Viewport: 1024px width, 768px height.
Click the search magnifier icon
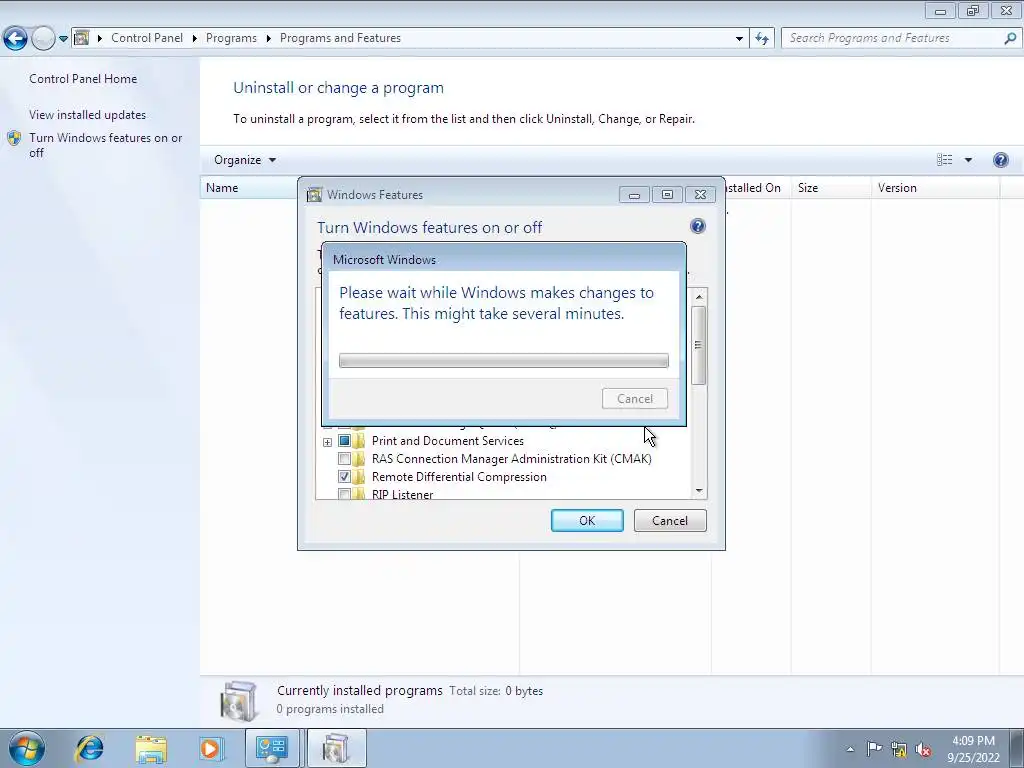pyautogui.click(x=1010, y=39)
